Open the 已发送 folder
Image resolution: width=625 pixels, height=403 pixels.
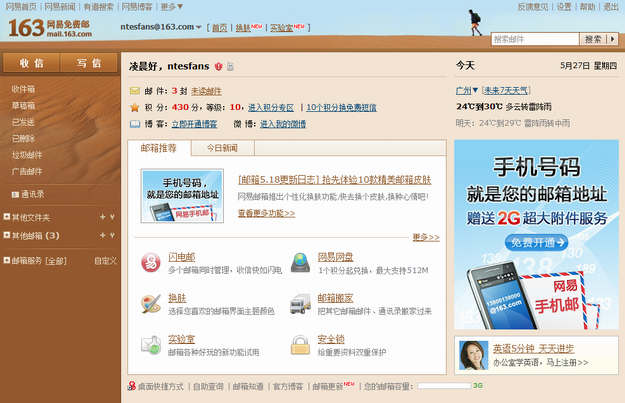(23, 122)
